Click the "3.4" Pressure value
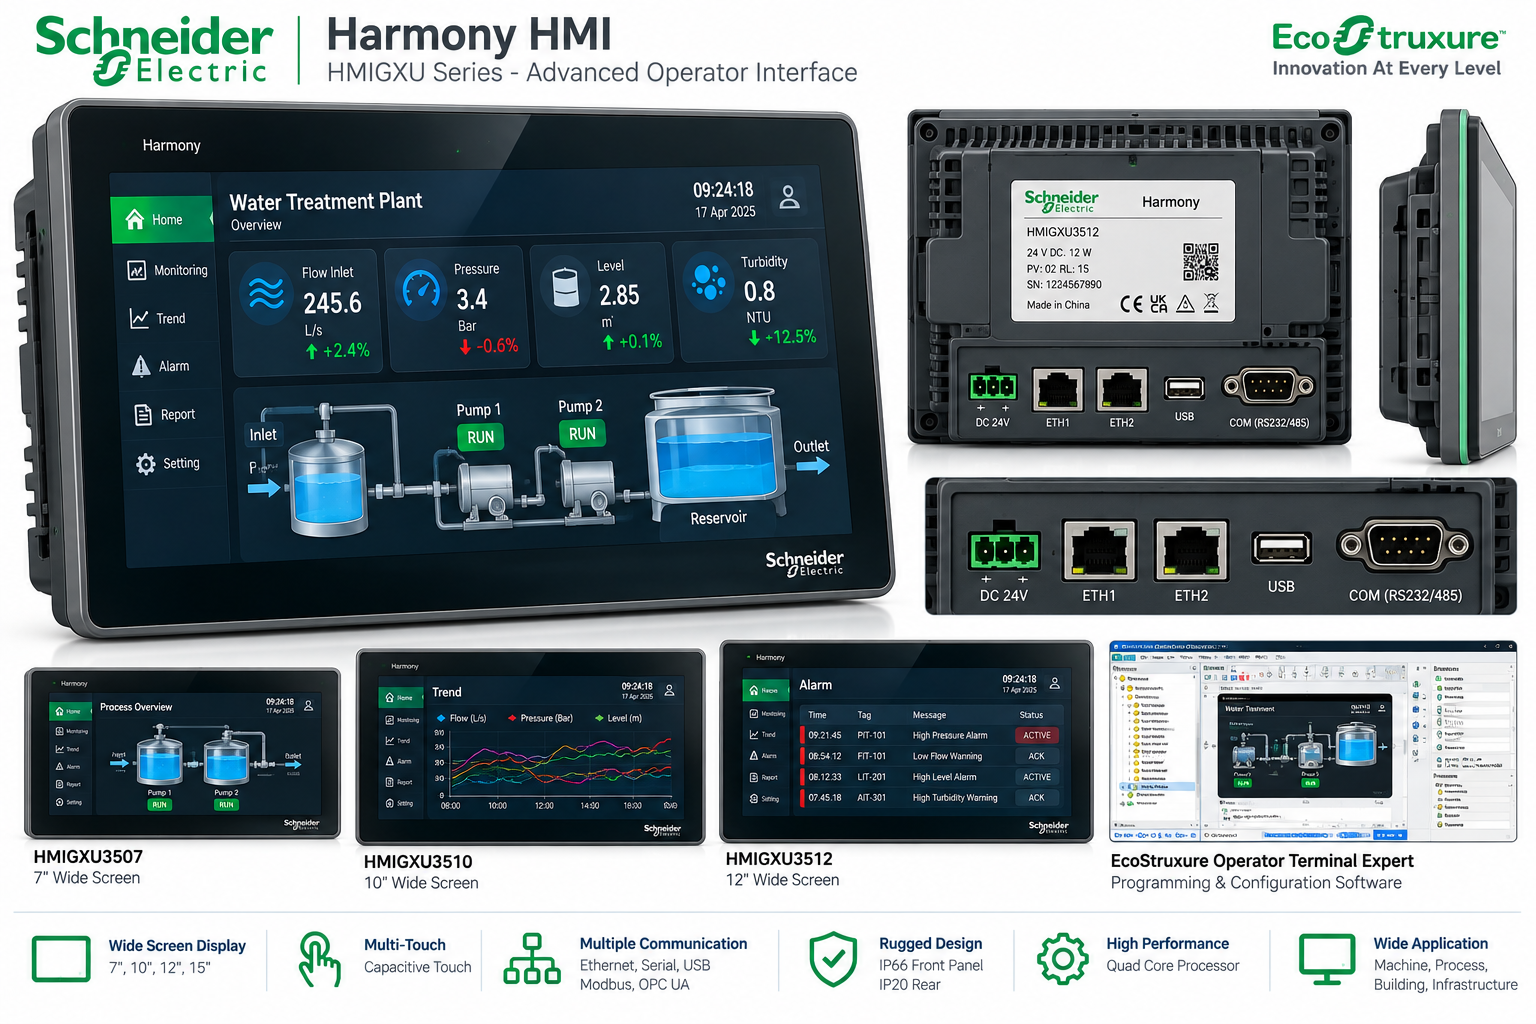 click(x=472, y=299)
